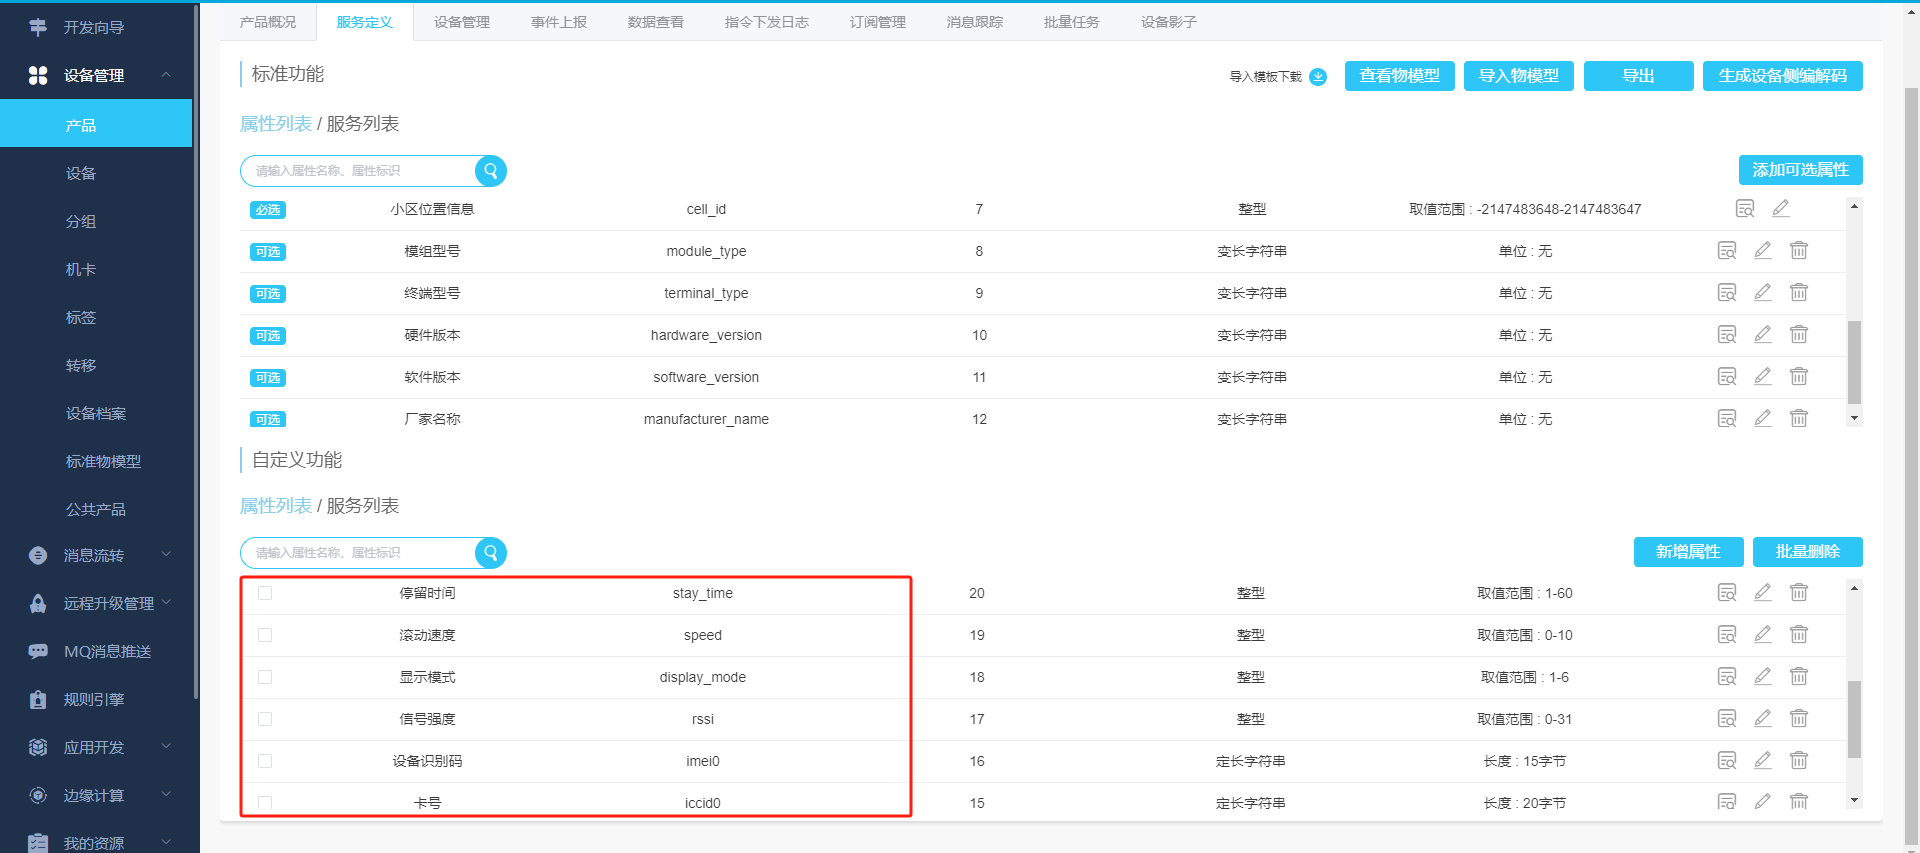The image size is (1920, 853).
Task: Edit the cell_id property
Action: click(1781, 208)
